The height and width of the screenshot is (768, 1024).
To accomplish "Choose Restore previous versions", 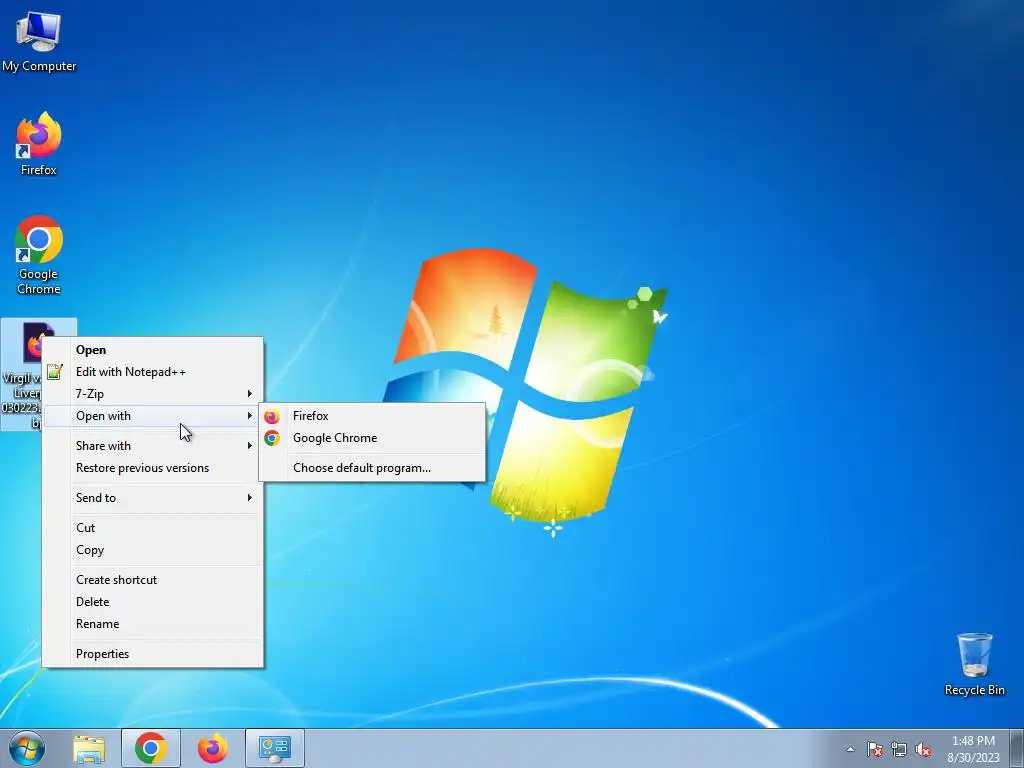I will point(153,468).
